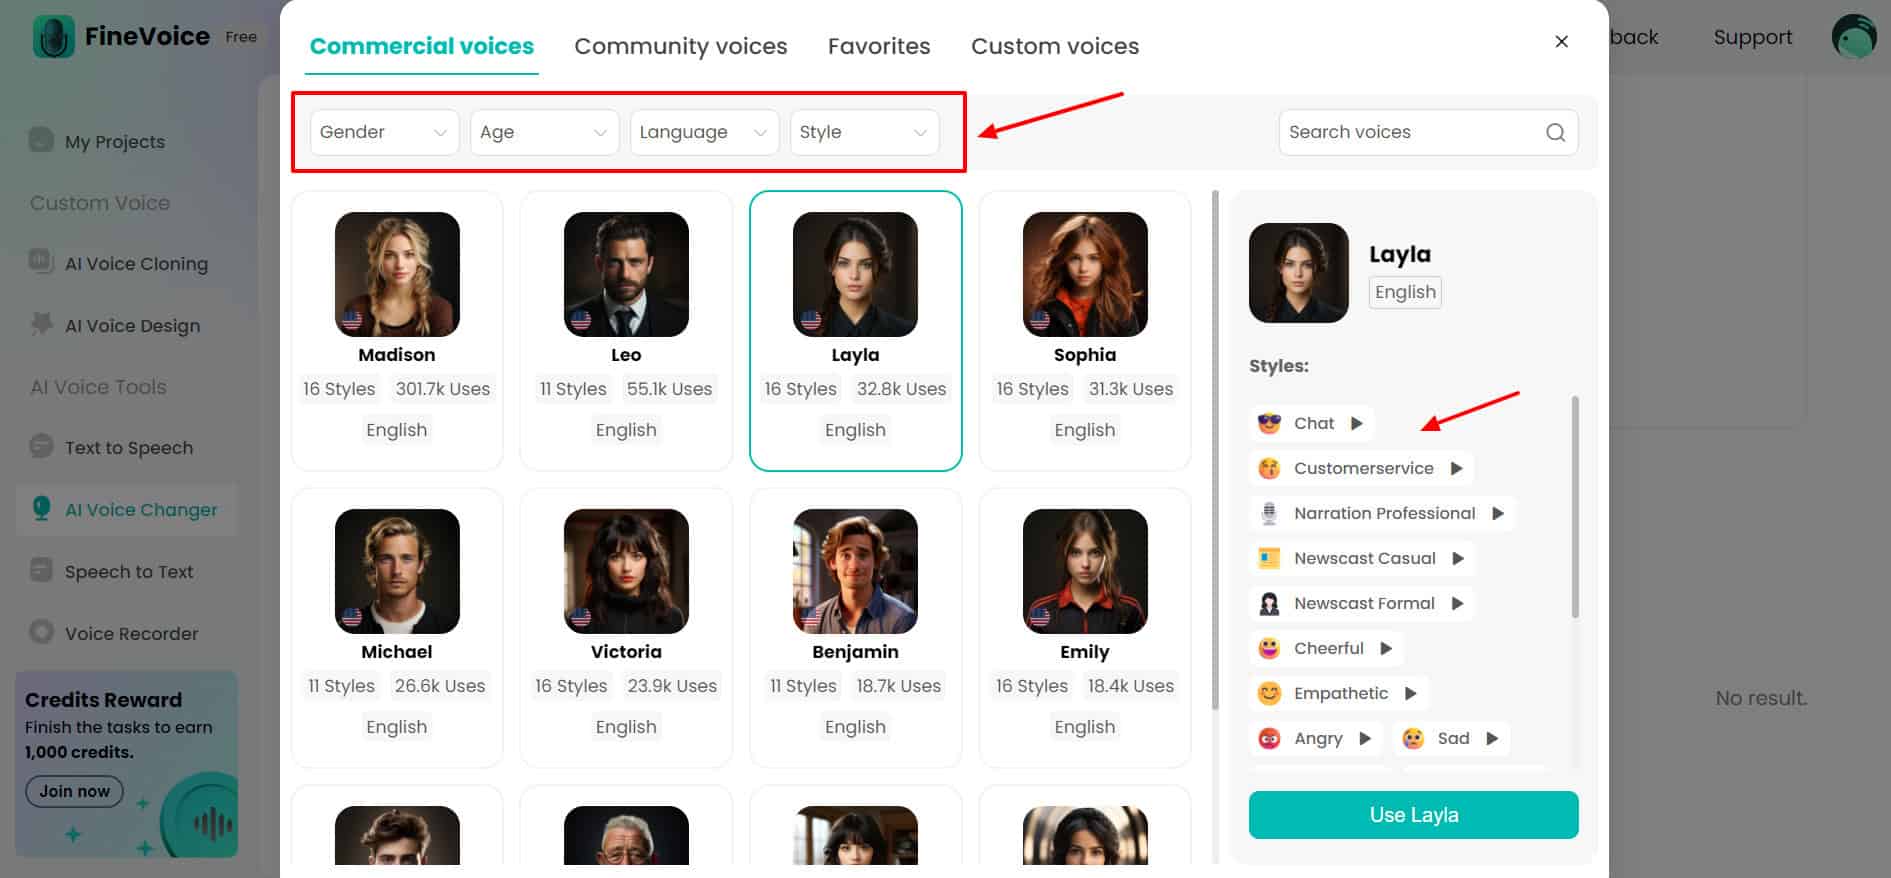Click the user profile avatar
1891x878 pixels.
[x=1853, y=37]
